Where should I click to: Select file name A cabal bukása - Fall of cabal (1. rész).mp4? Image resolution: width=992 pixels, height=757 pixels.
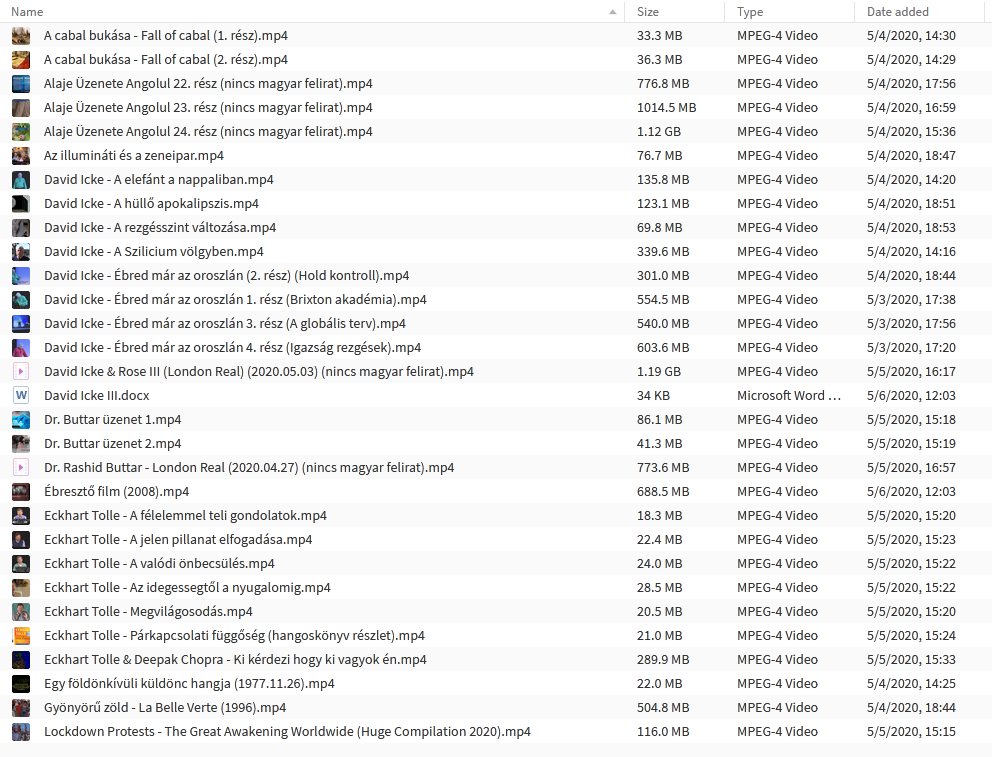tap(166, 36)
